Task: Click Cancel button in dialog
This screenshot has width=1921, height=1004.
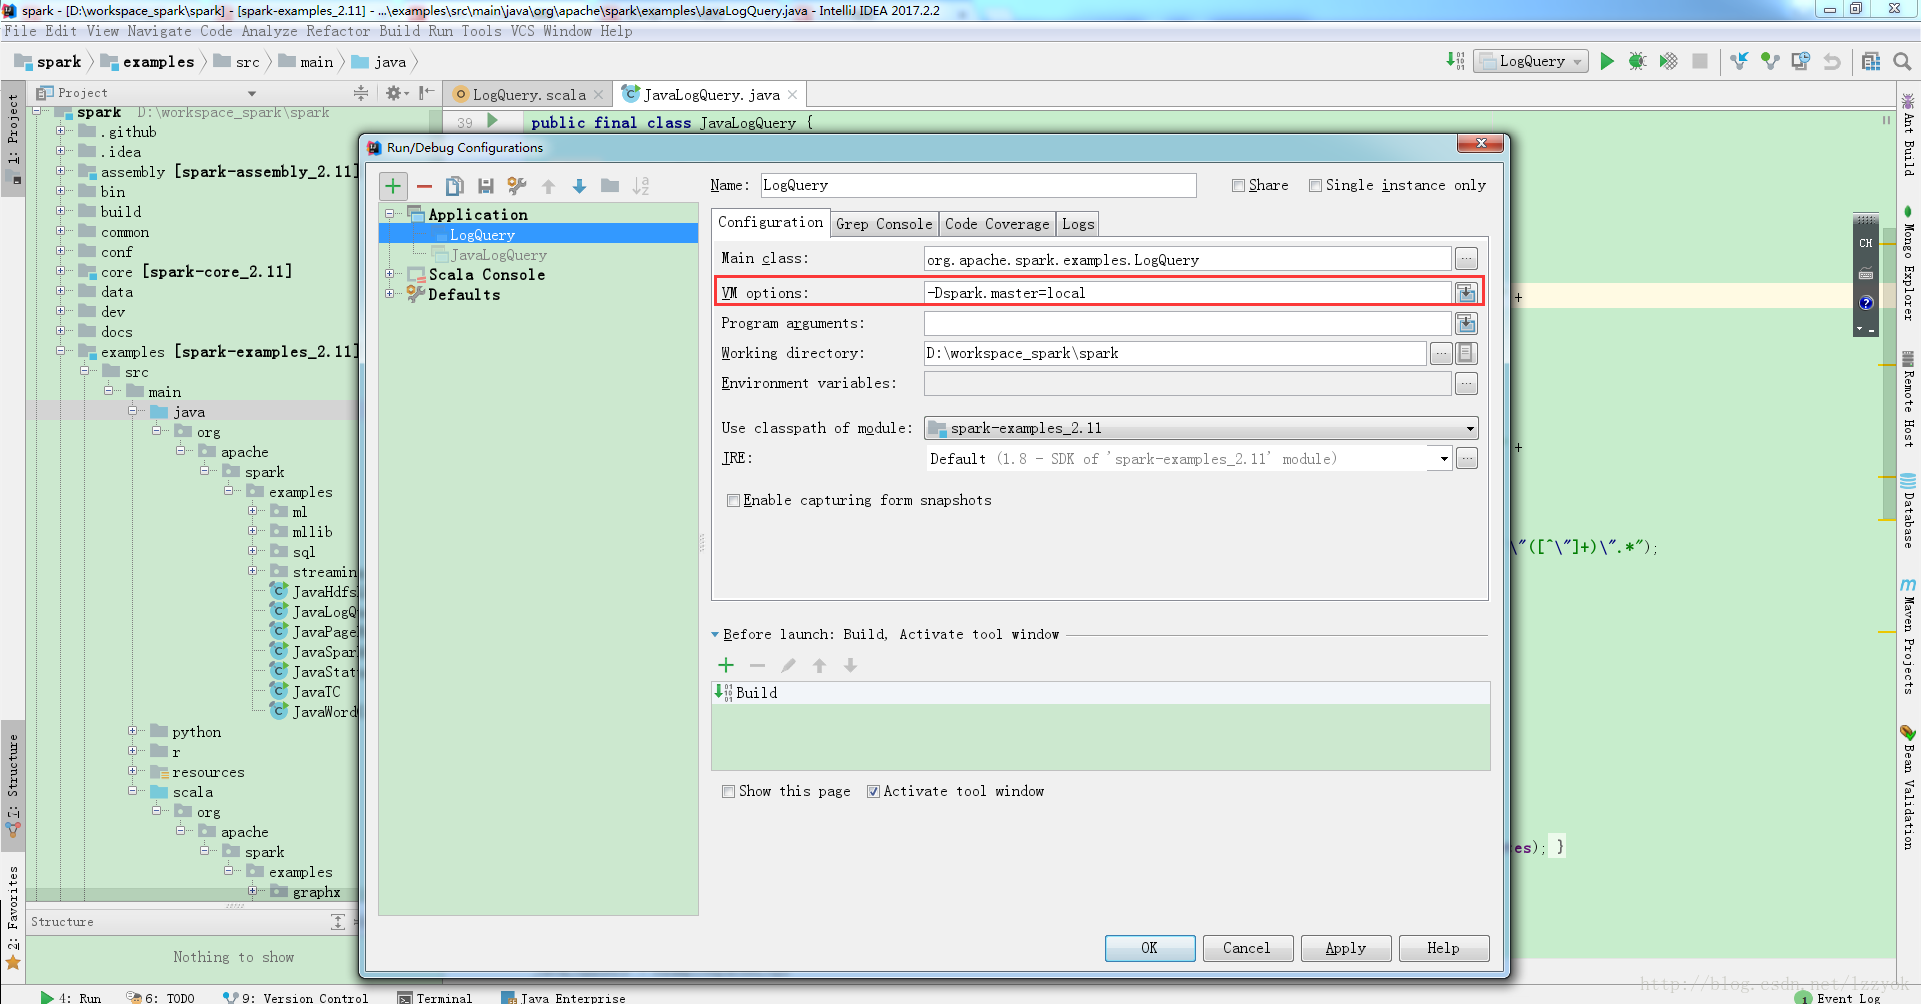Action: click(x=1247, y=948)
